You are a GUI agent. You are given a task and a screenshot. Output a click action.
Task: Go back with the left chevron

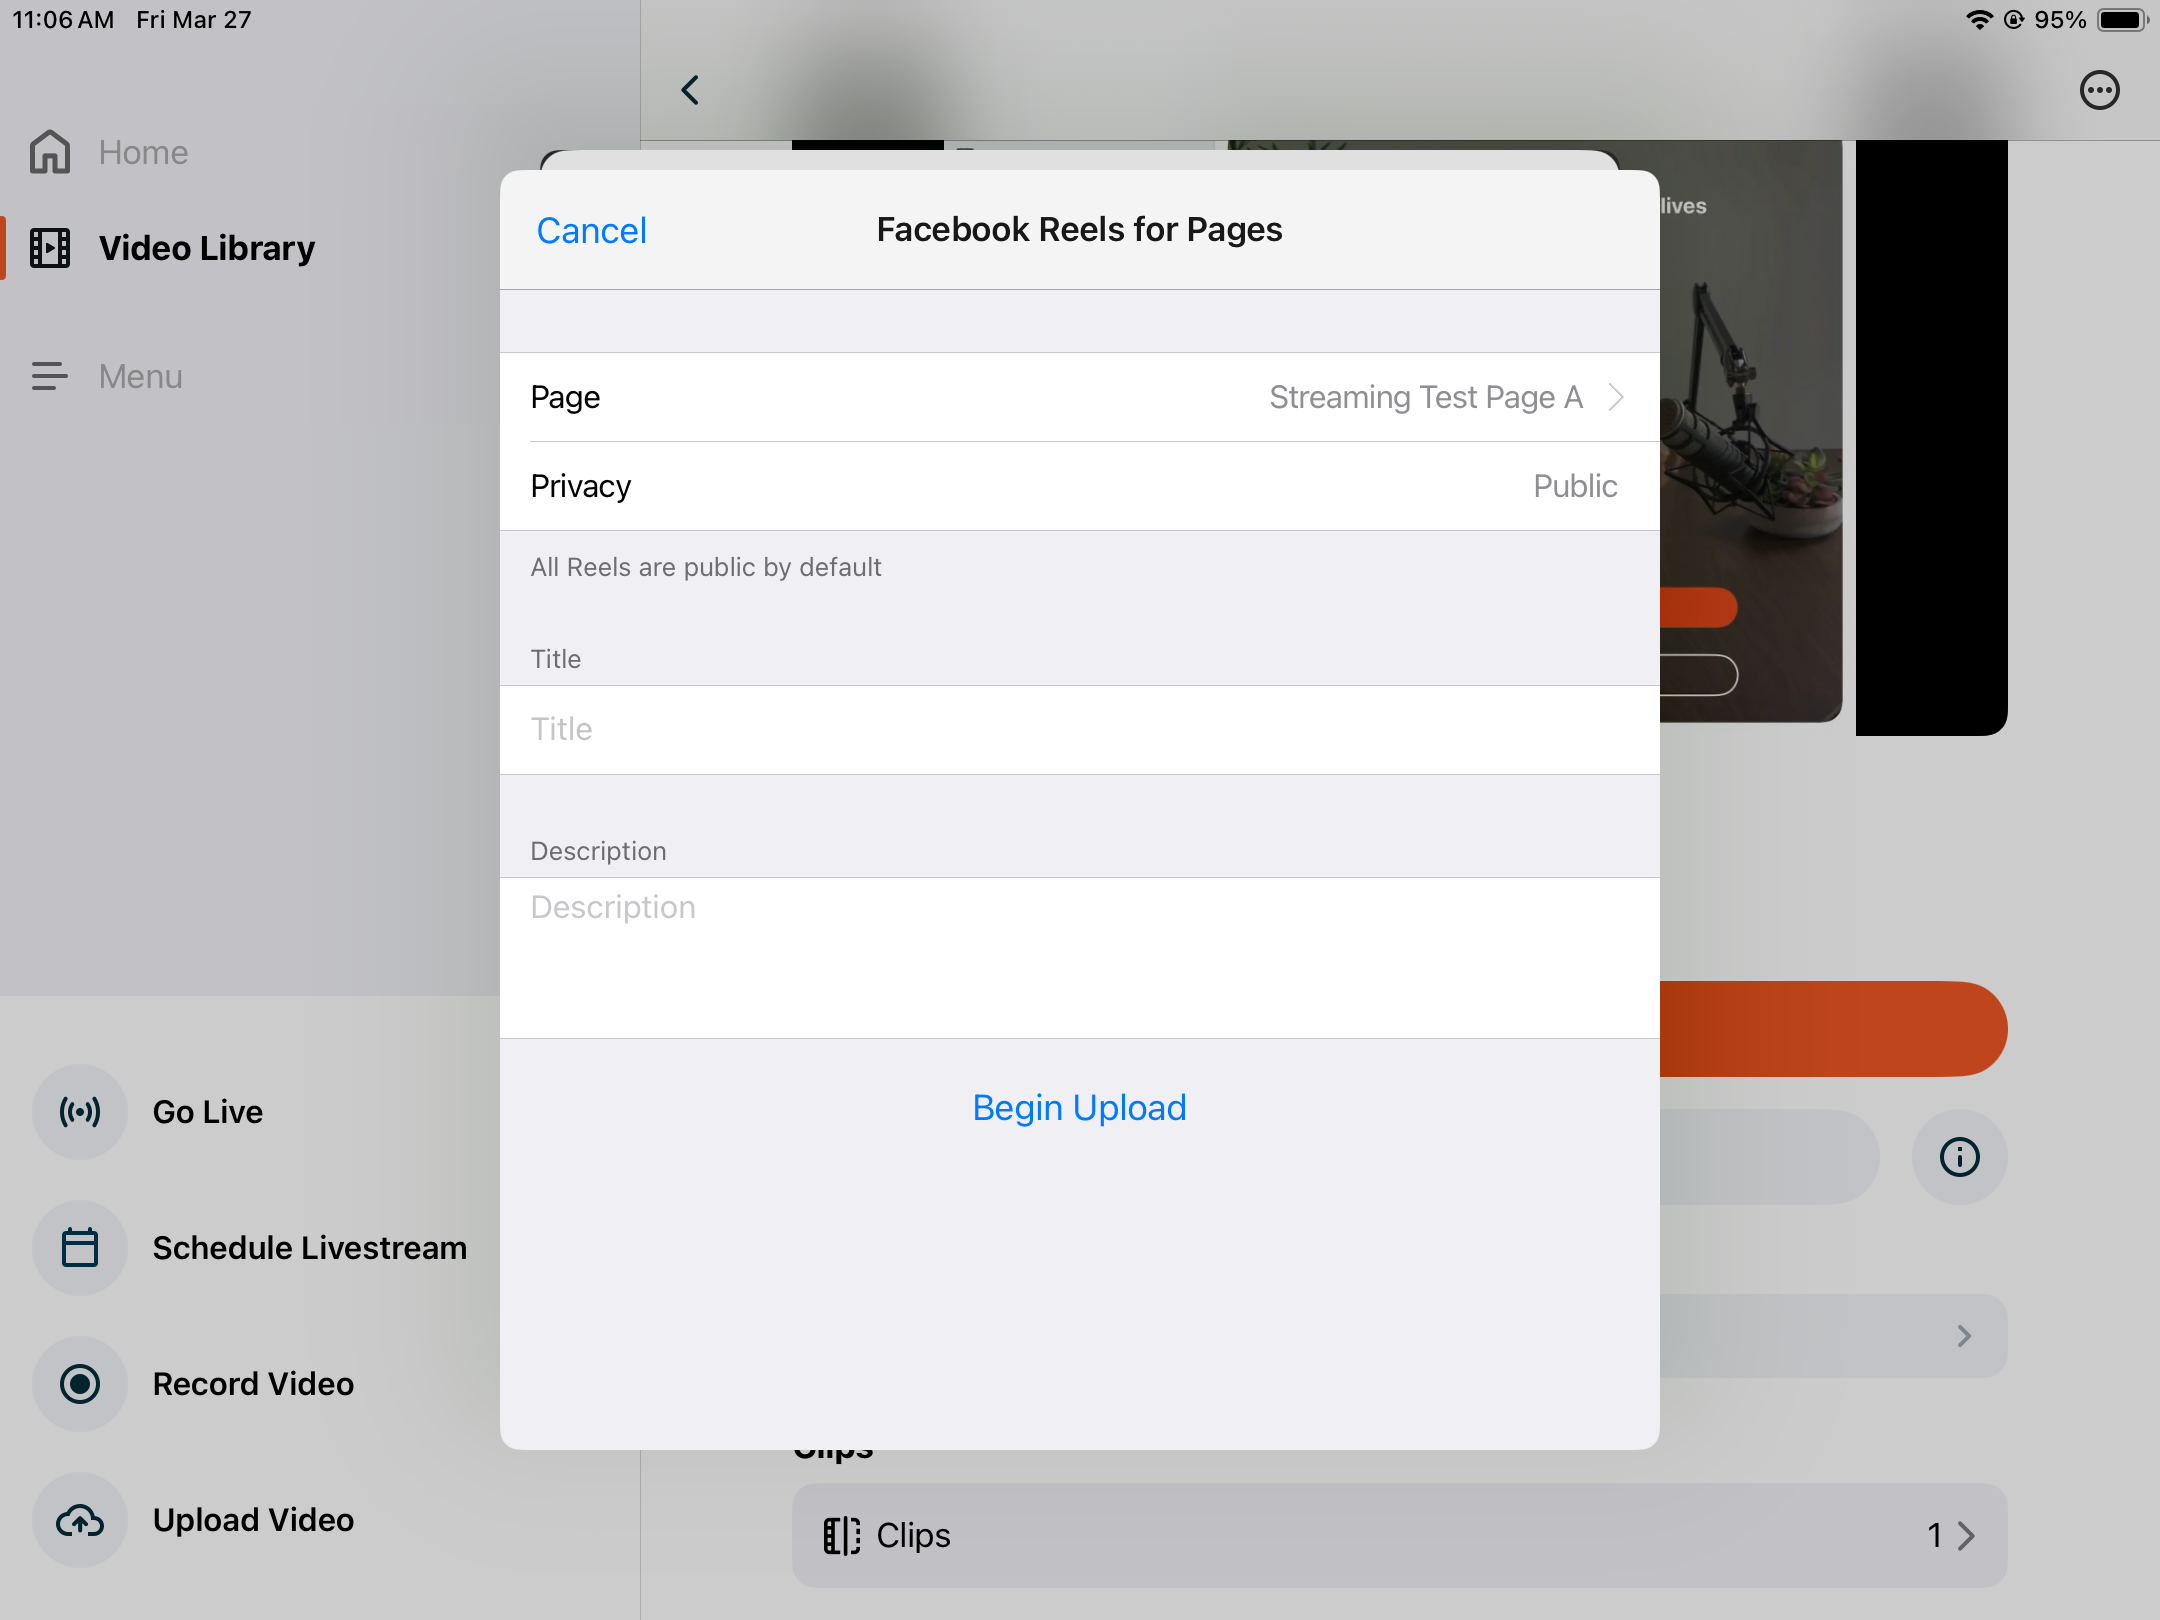[x=690, y=90]
